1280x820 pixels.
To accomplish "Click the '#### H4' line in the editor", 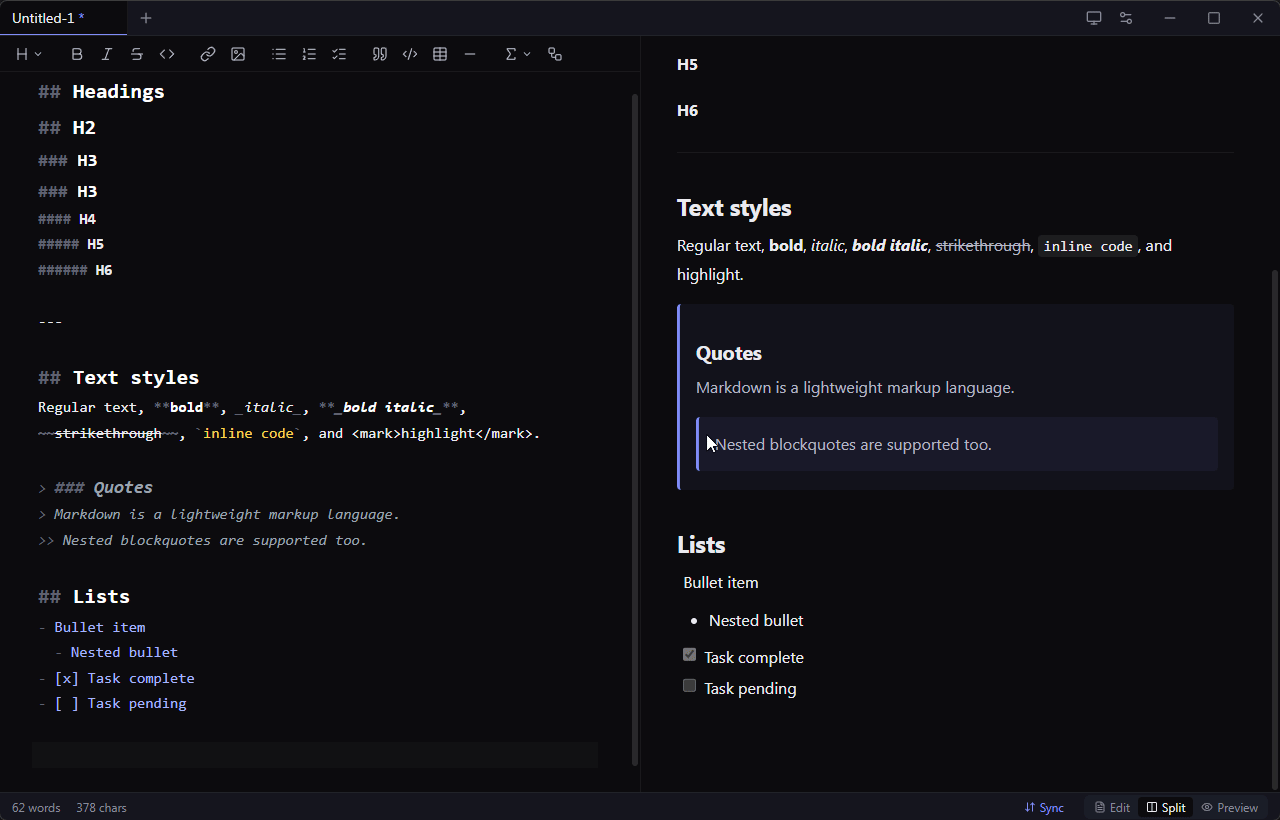I will point(67,219).
